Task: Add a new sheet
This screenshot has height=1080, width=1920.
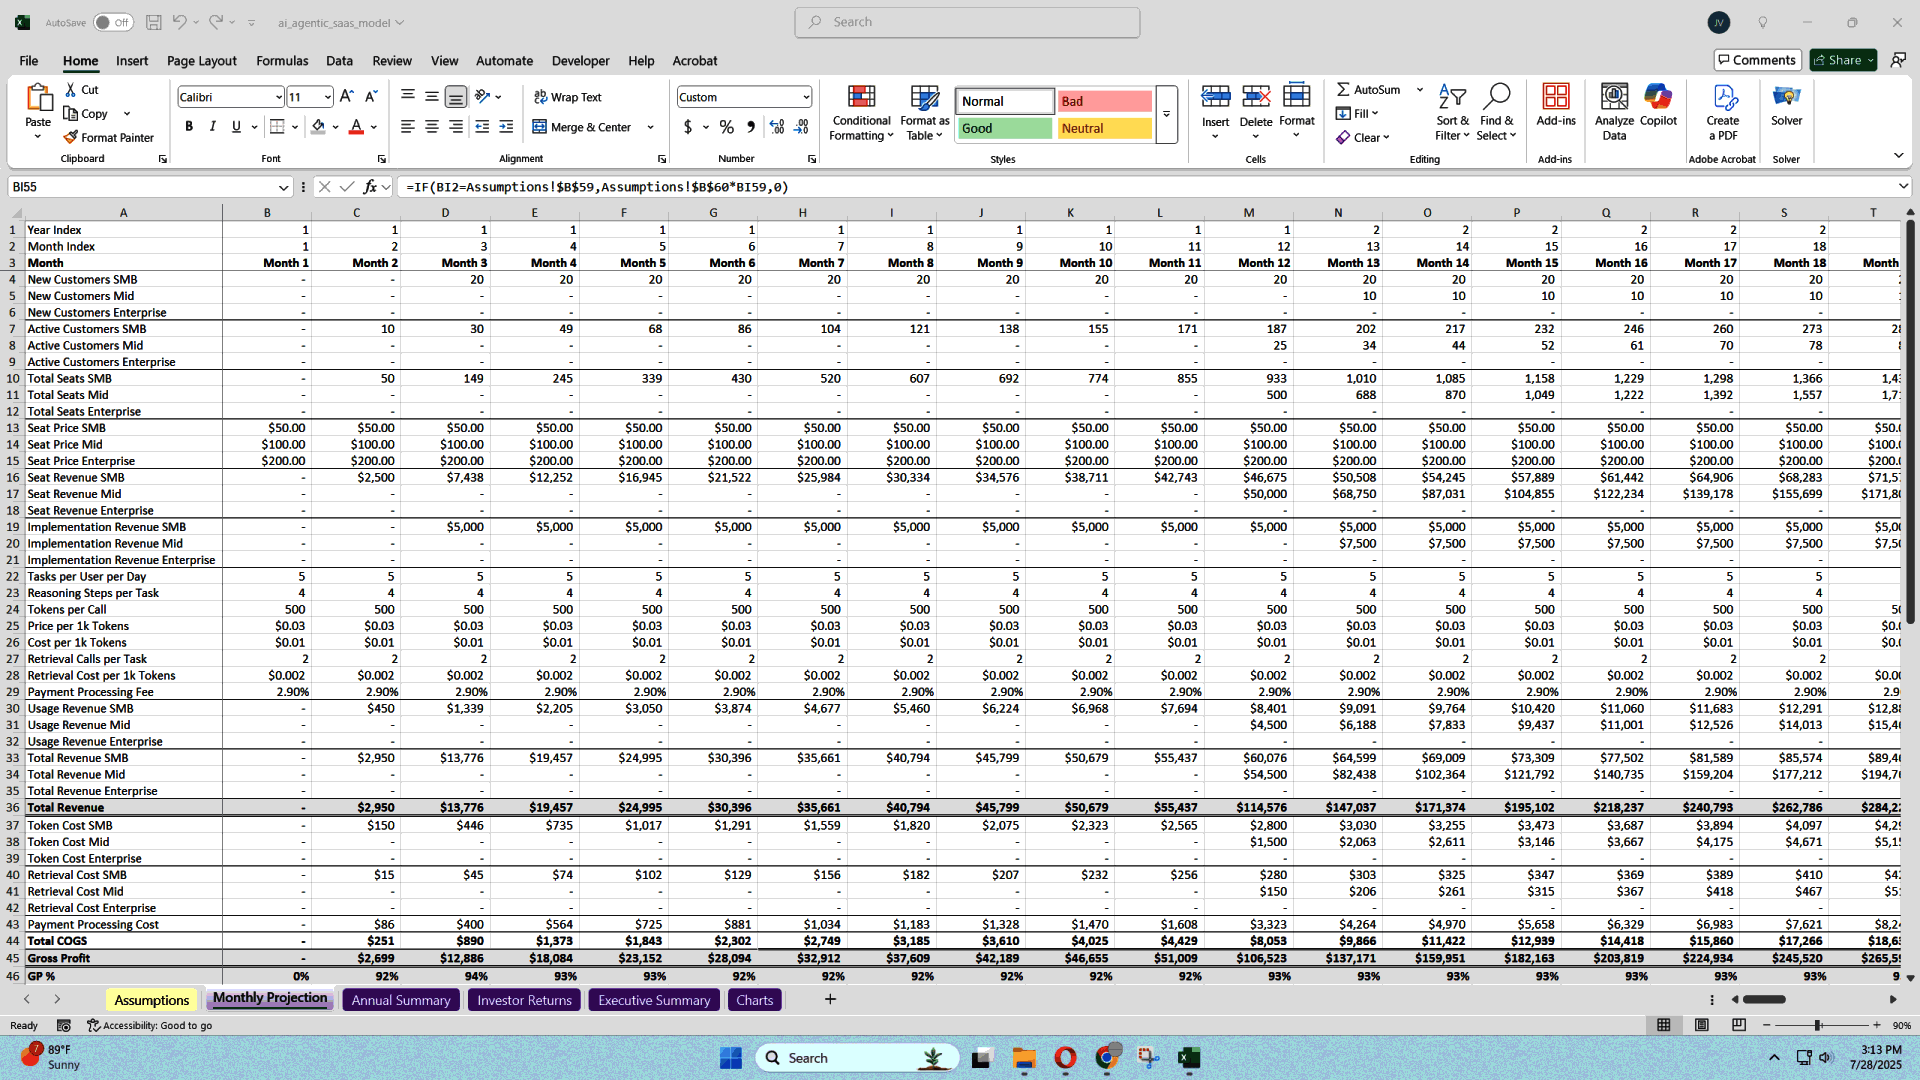Action: click(x=829, y=999)
